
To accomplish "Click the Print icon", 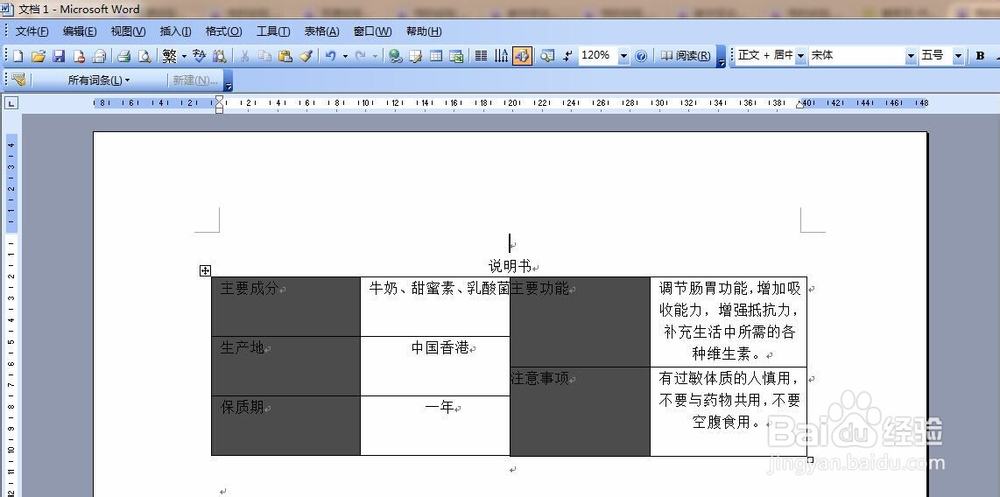I will [124, 56].
